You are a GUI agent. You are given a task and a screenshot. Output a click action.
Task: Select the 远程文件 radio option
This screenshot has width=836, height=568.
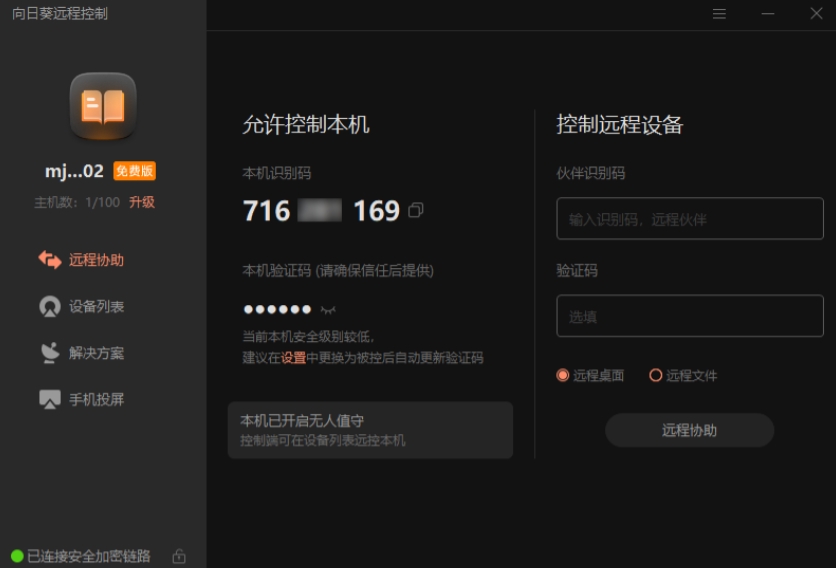683,375
